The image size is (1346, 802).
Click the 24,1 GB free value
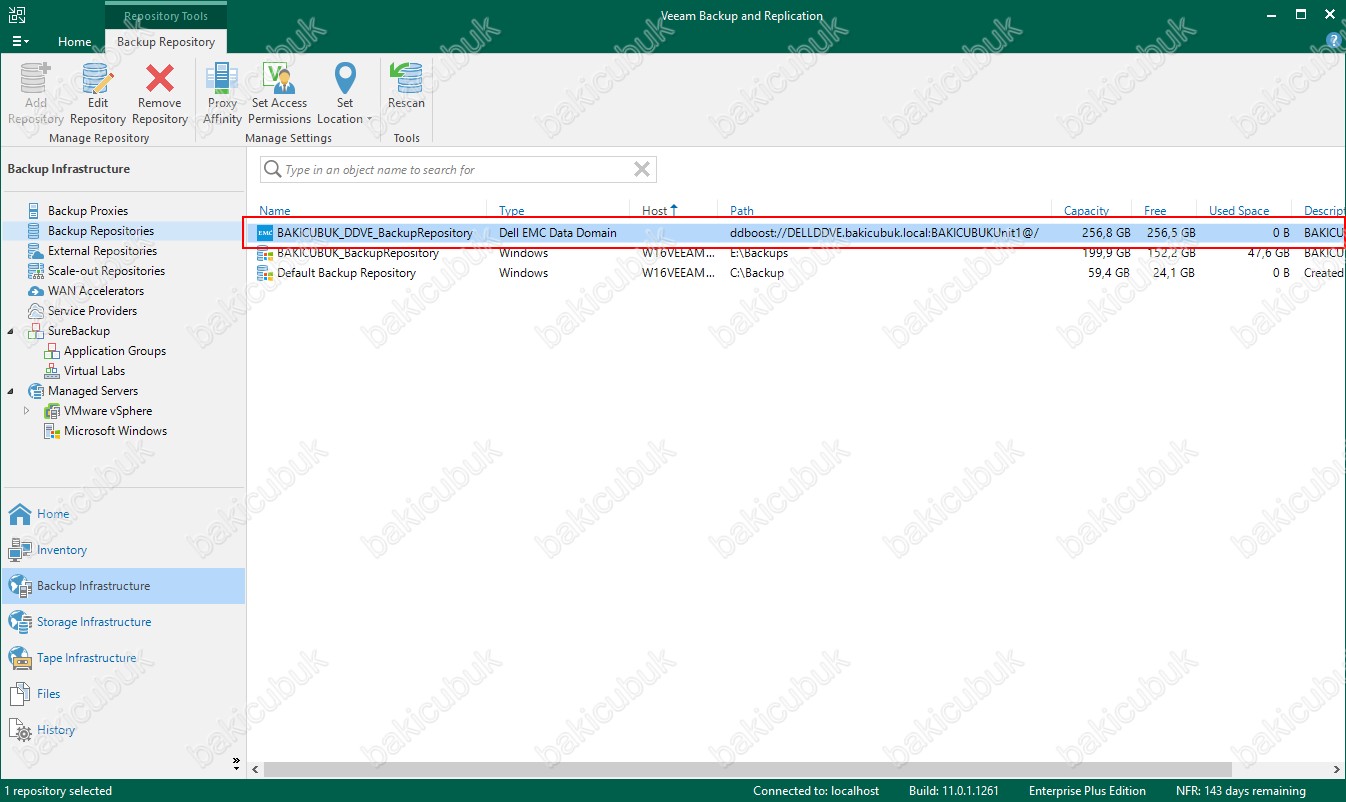tap(1172, 273)
